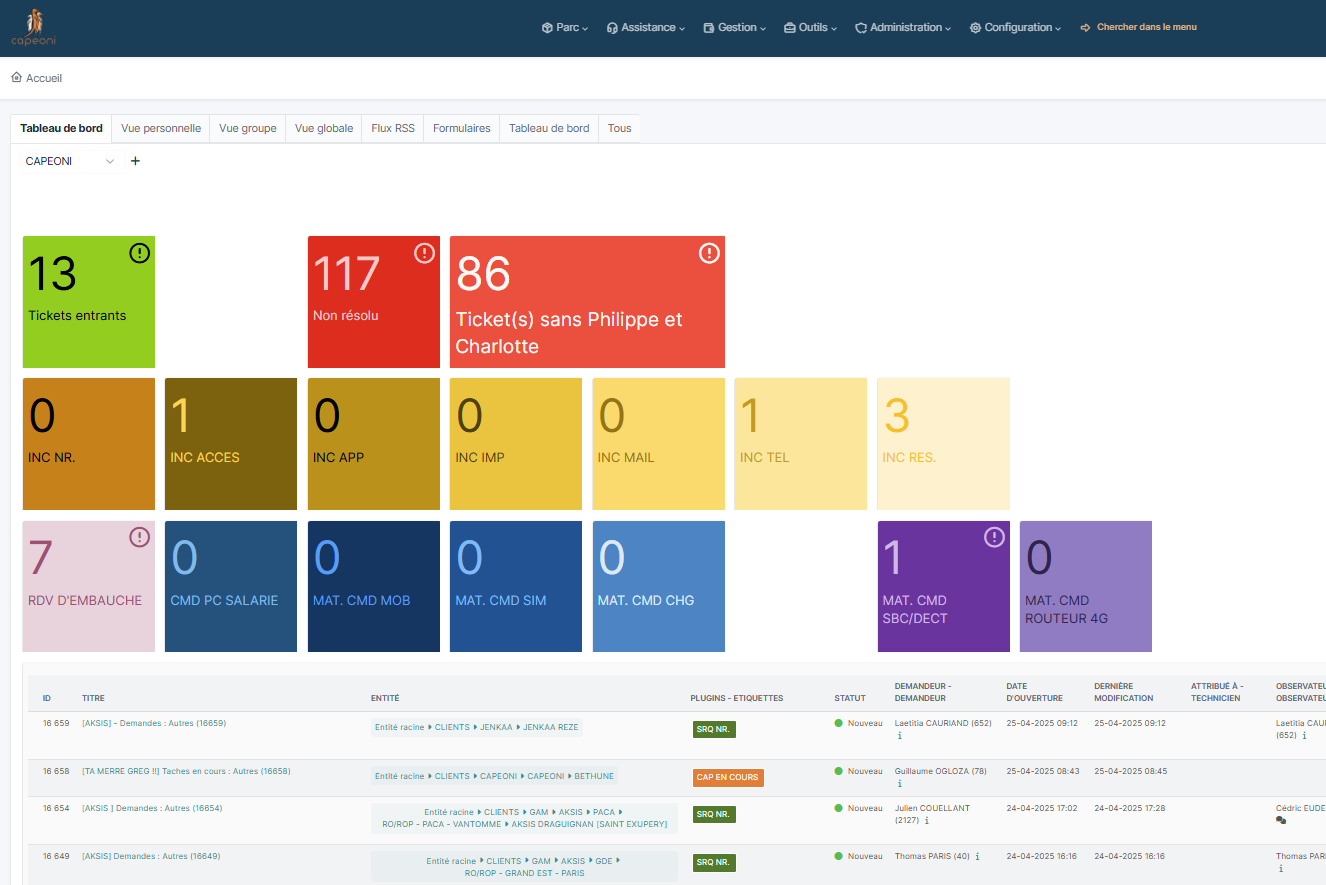Click info icon next to Julien COUELLANT (2127)
Image resolution: width=1326 pixels, height=885 pixels.
926,821
